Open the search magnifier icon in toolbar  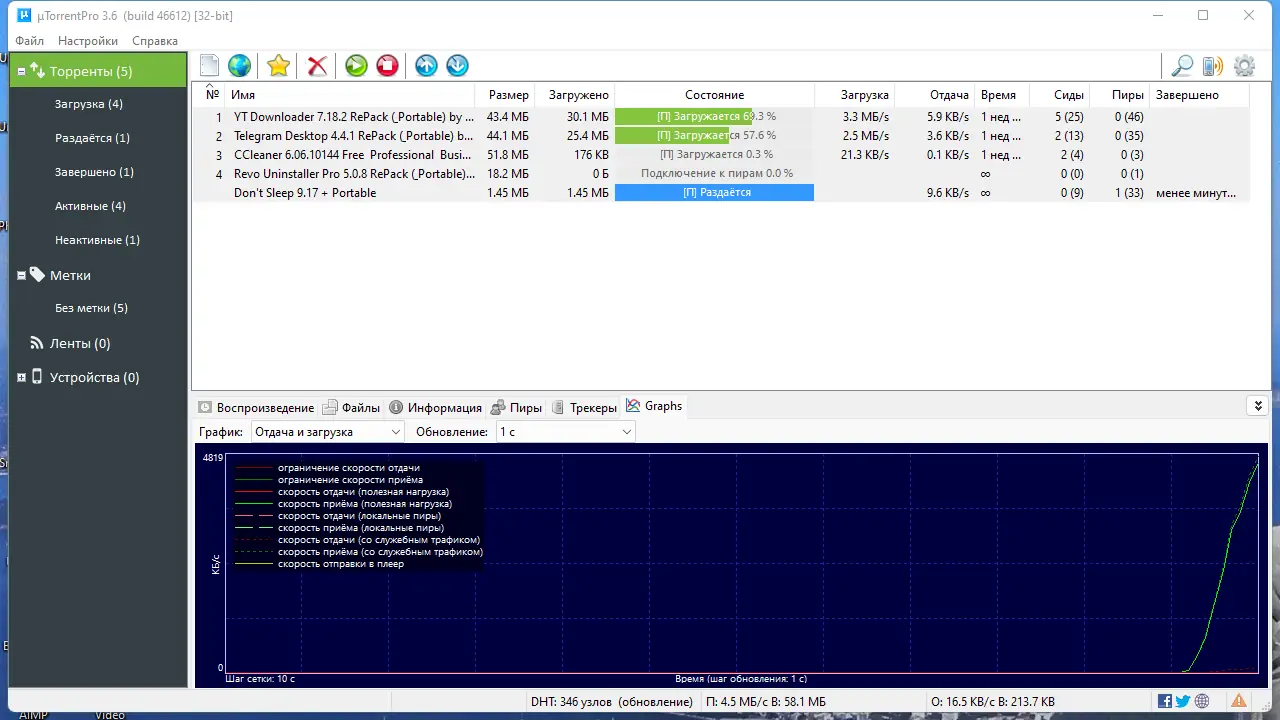1182,66
